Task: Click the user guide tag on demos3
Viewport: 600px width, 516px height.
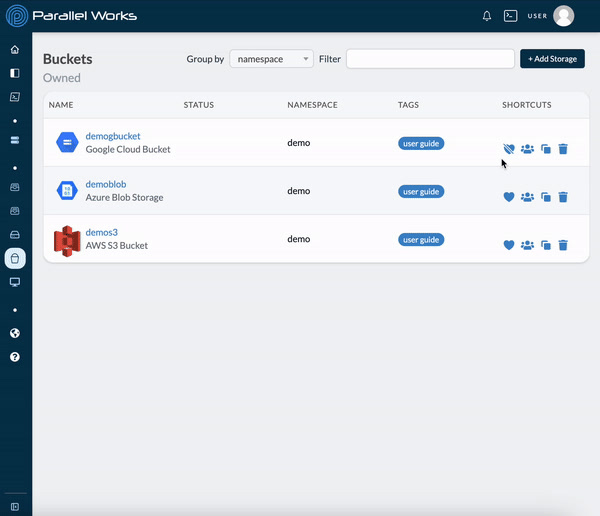Action: pyautogui.click(x=421, y=240)
